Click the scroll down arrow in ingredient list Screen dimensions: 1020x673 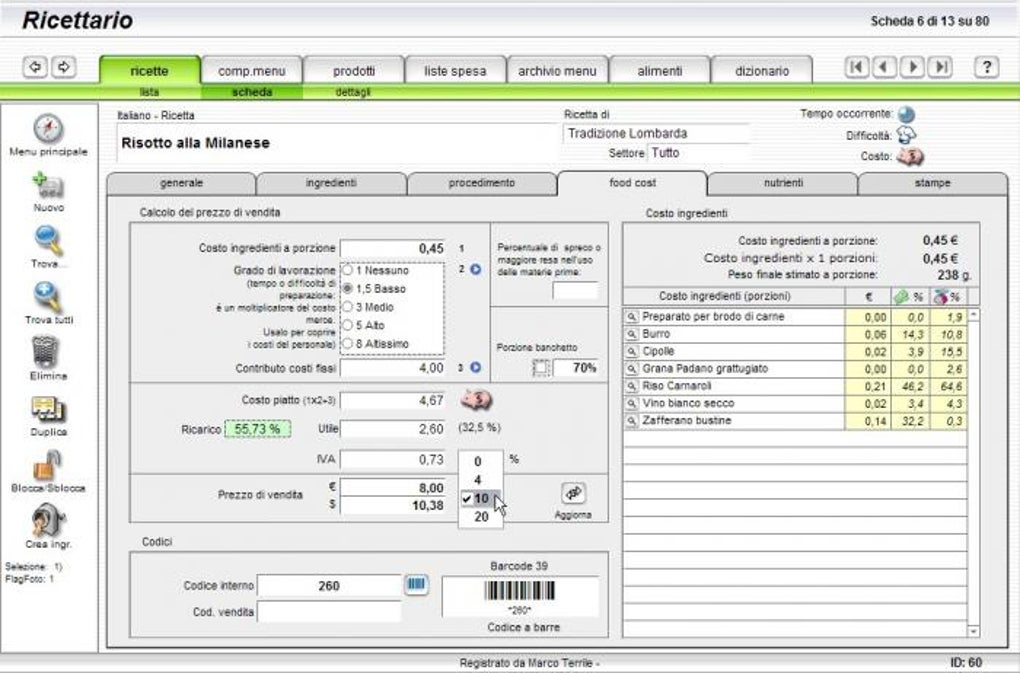click(973, 631)
